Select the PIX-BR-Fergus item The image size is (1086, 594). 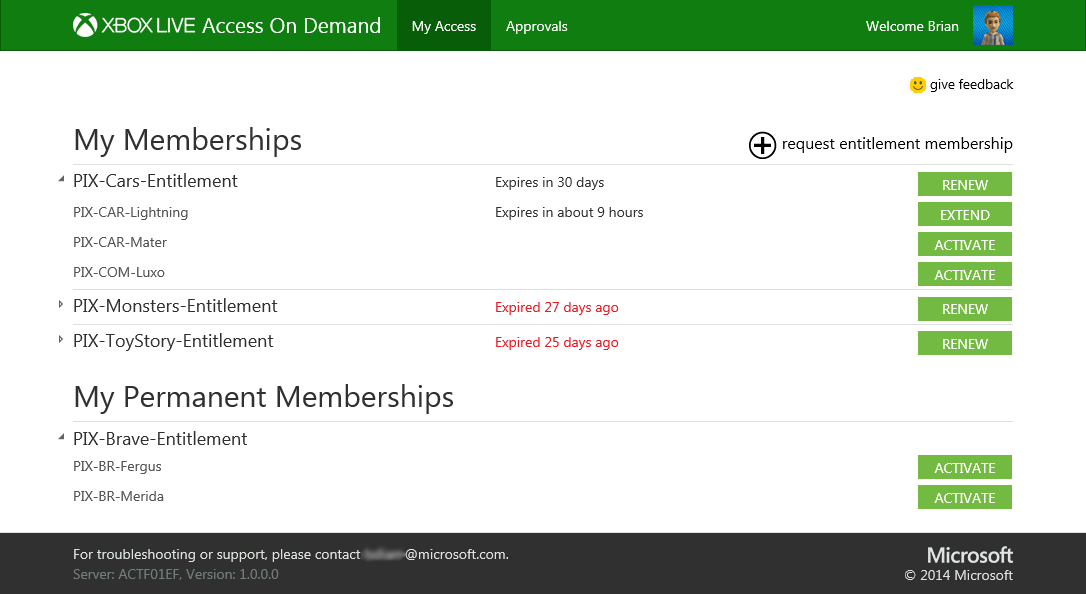click(117, 467)
